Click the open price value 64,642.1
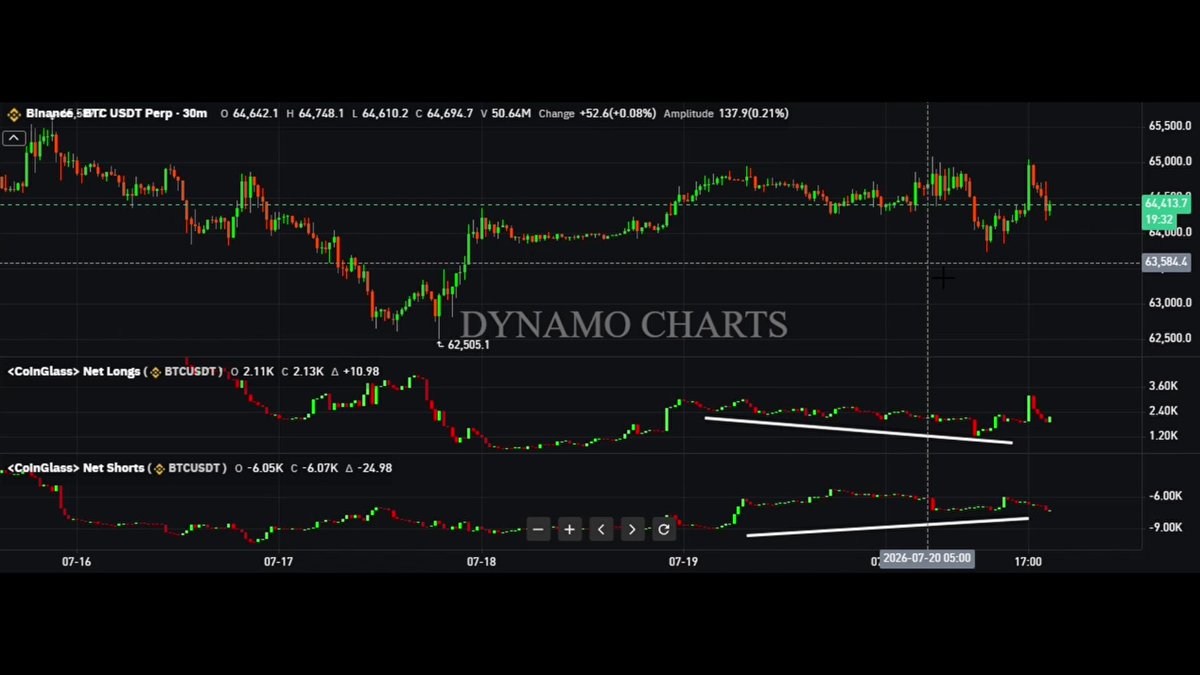1200x675 pixels. [255, 114]
